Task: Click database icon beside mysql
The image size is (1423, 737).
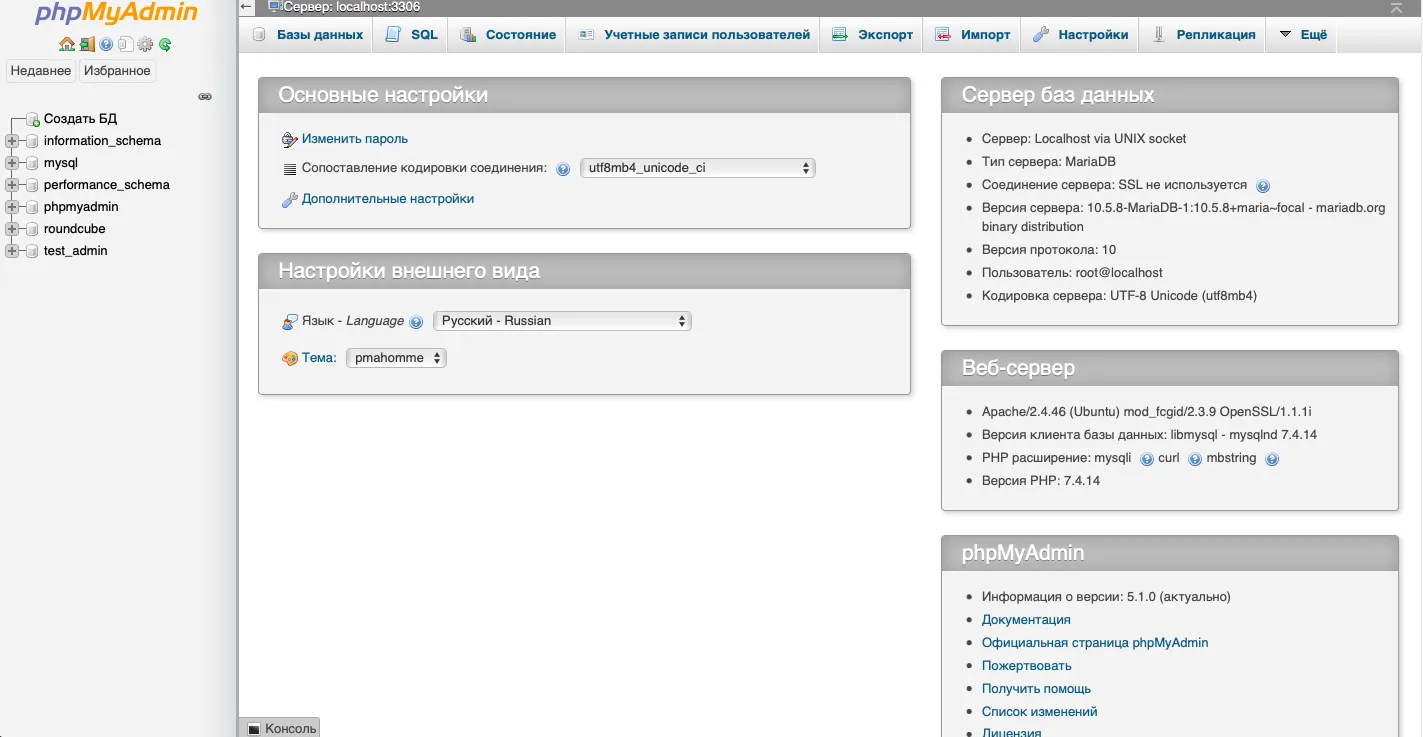Action: 32,163
